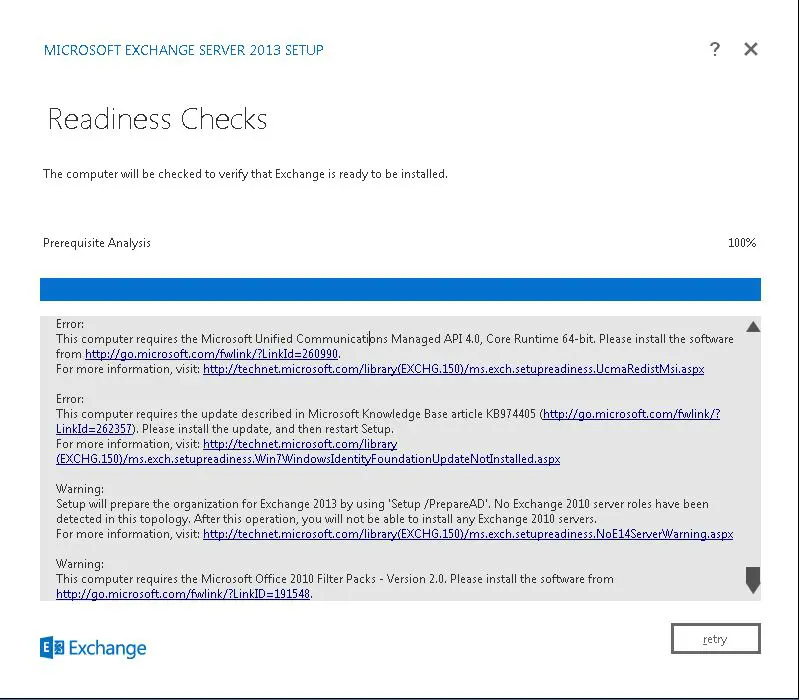The width and height of the screenshot is (799, 700).
Task: Open the LinkId=260990 download link
Action: [x=211, y=354]
